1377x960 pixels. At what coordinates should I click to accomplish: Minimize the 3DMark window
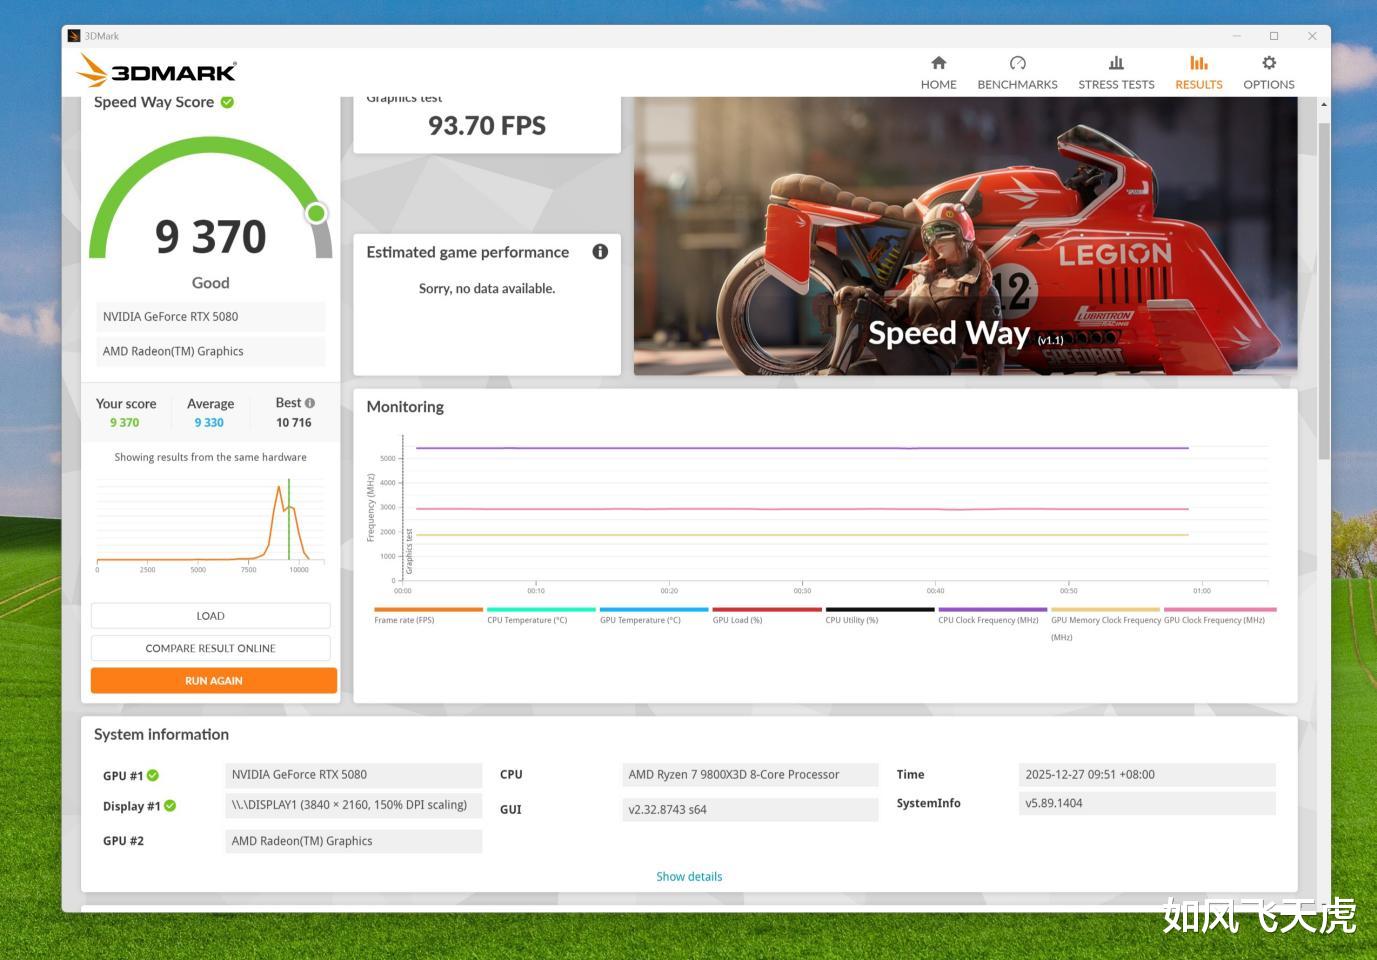(1237, 36)
